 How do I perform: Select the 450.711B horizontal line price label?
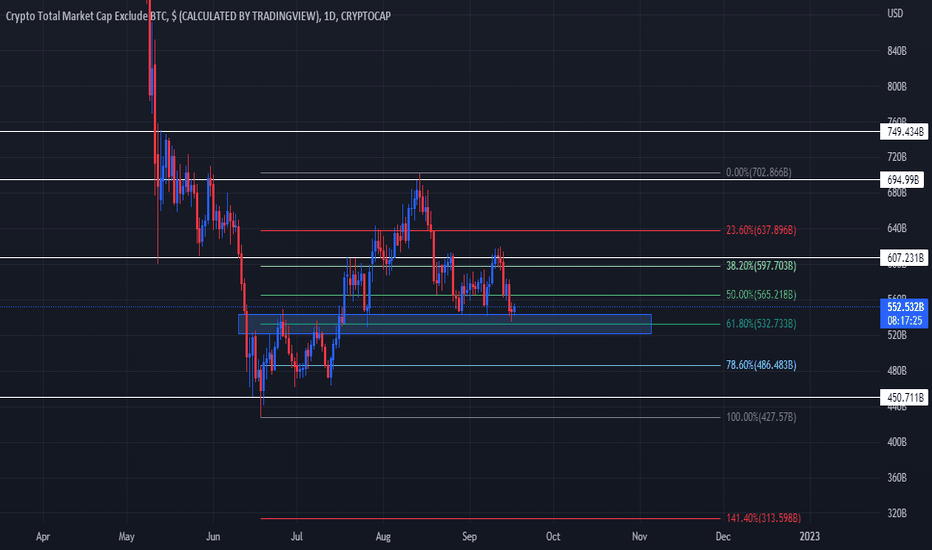point(905,397)
